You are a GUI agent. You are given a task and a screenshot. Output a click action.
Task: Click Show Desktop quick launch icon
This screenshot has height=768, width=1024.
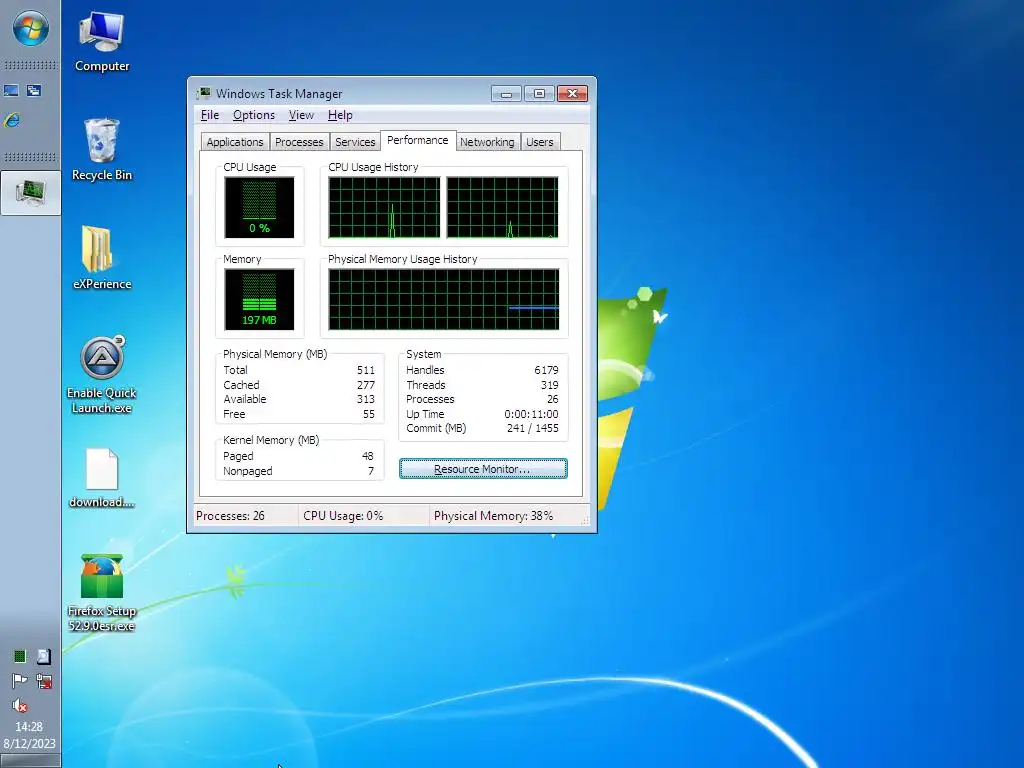click(11, 91)
